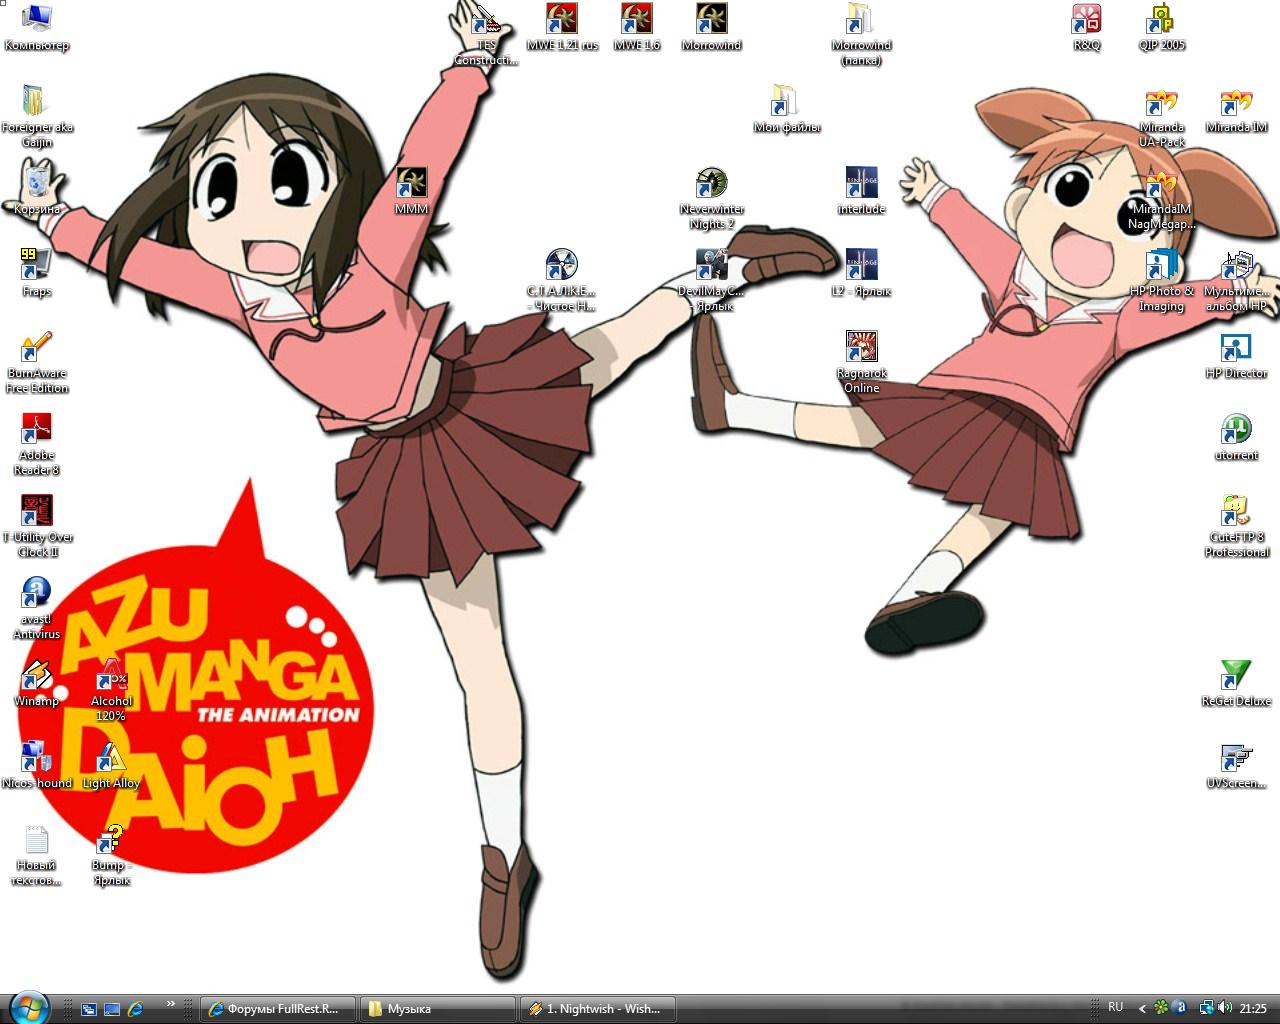Launch Miranda UA-Pack shortcut
This screenshot has width=1280, height=1024.
[1161, 116]
